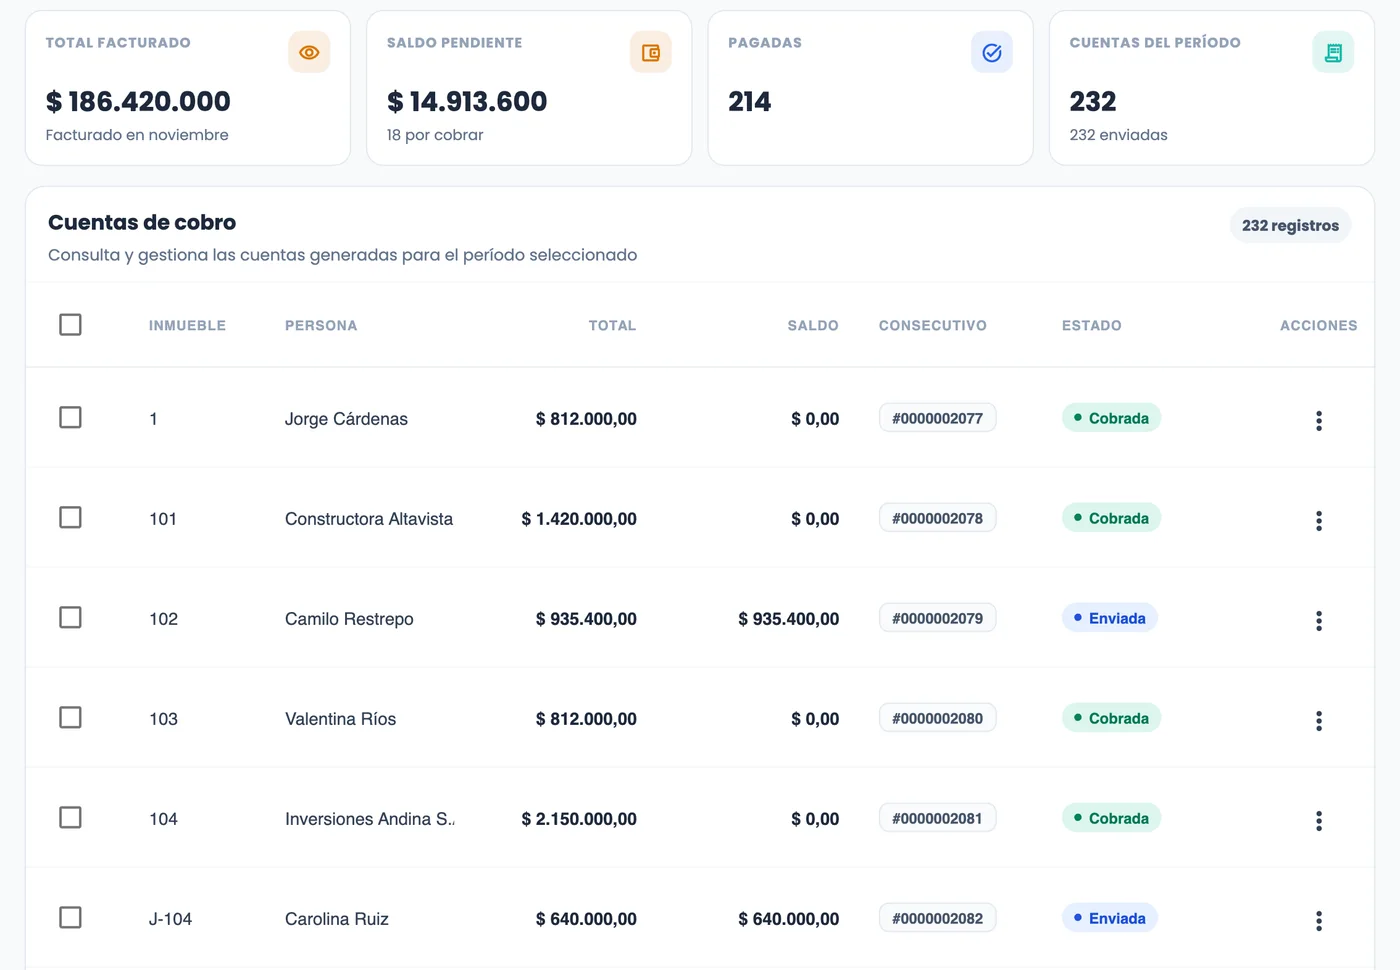
Task: Click the Total column header
Action: coord(612,325)
